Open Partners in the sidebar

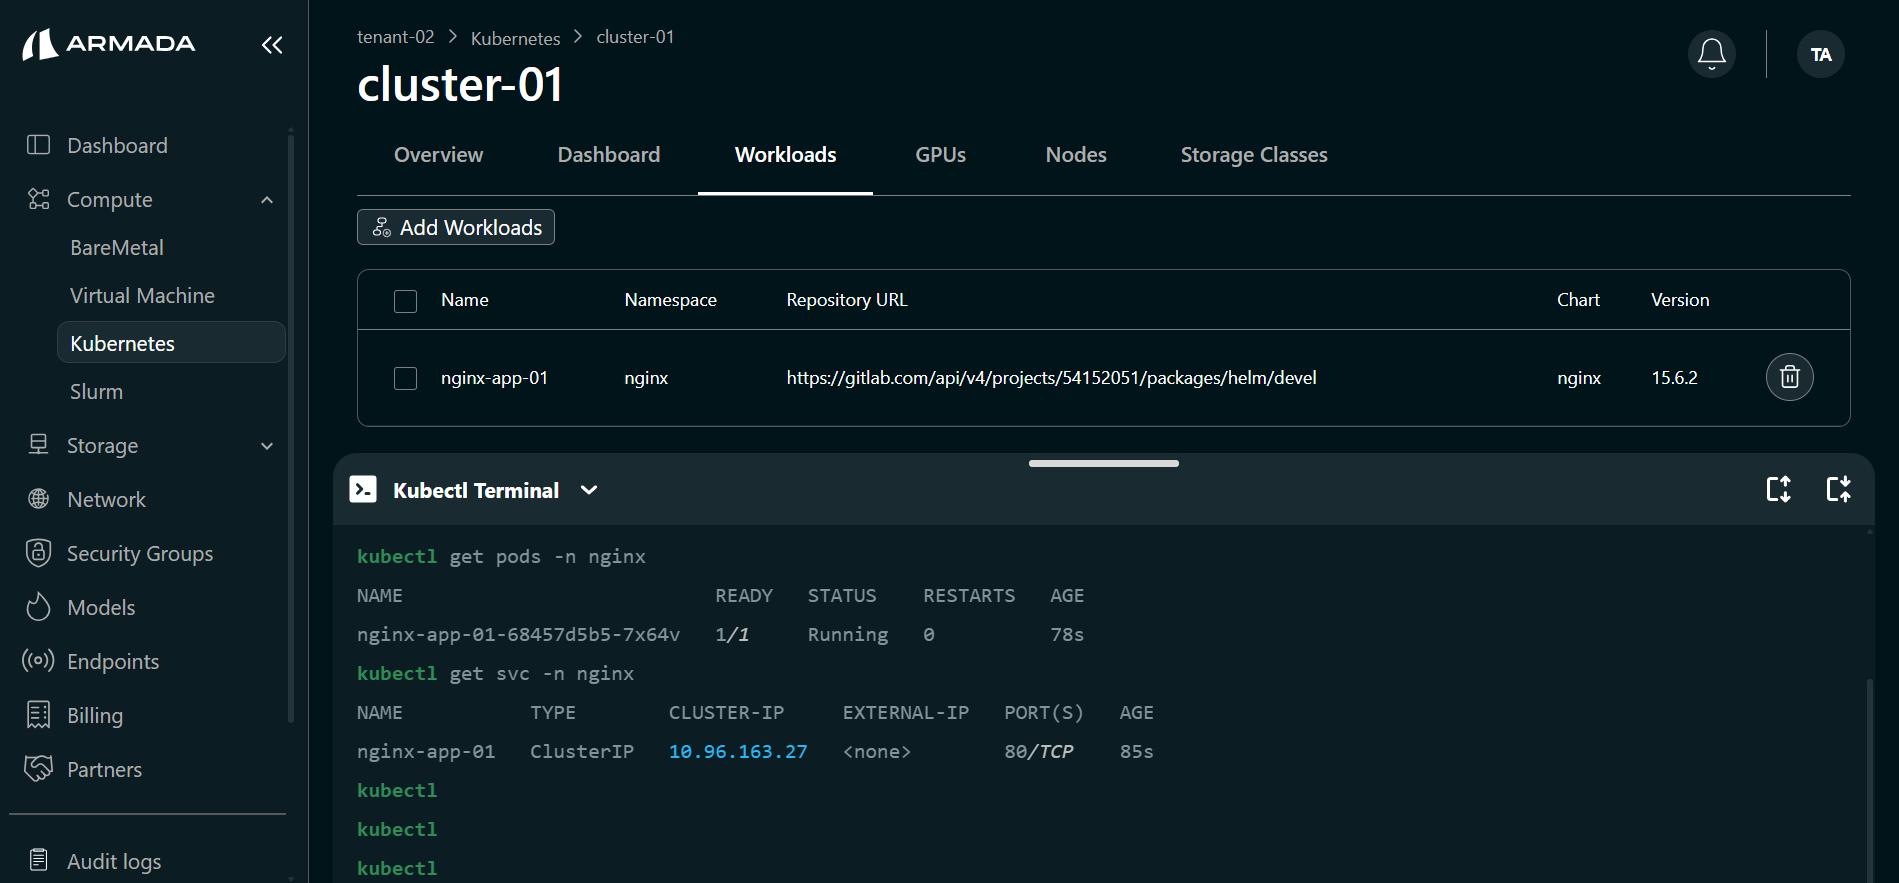pyautogui.click(x=104, y=769)
